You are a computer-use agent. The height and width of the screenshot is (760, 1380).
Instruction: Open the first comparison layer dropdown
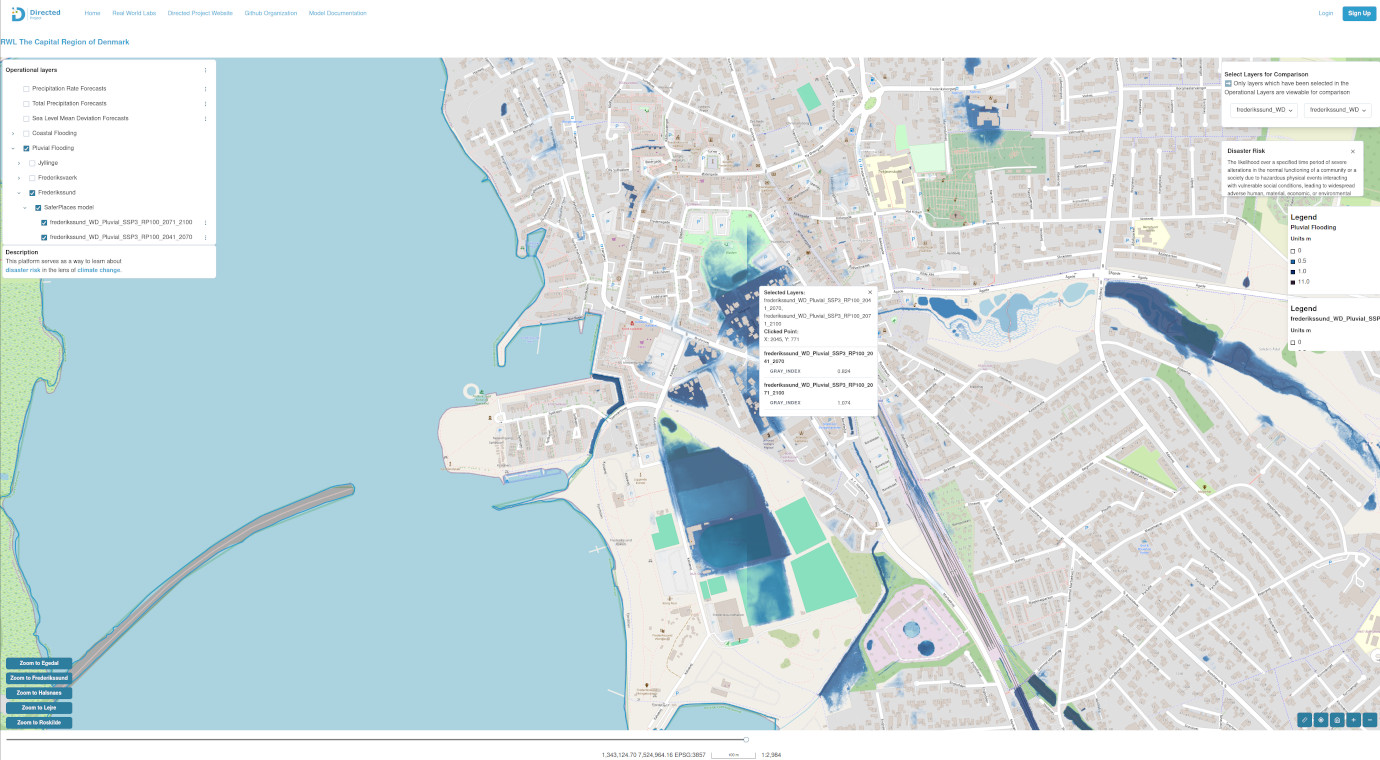tap(1263, 110)
